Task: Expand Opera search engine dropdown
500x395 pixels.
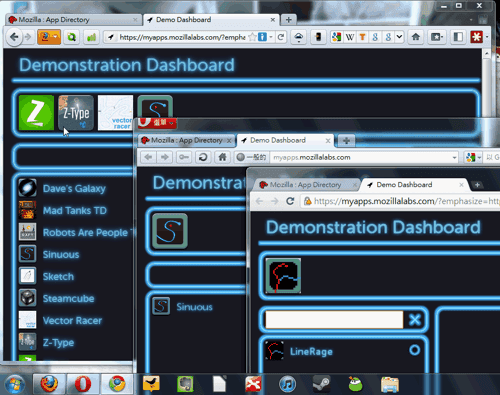Action: click(479, 157)
